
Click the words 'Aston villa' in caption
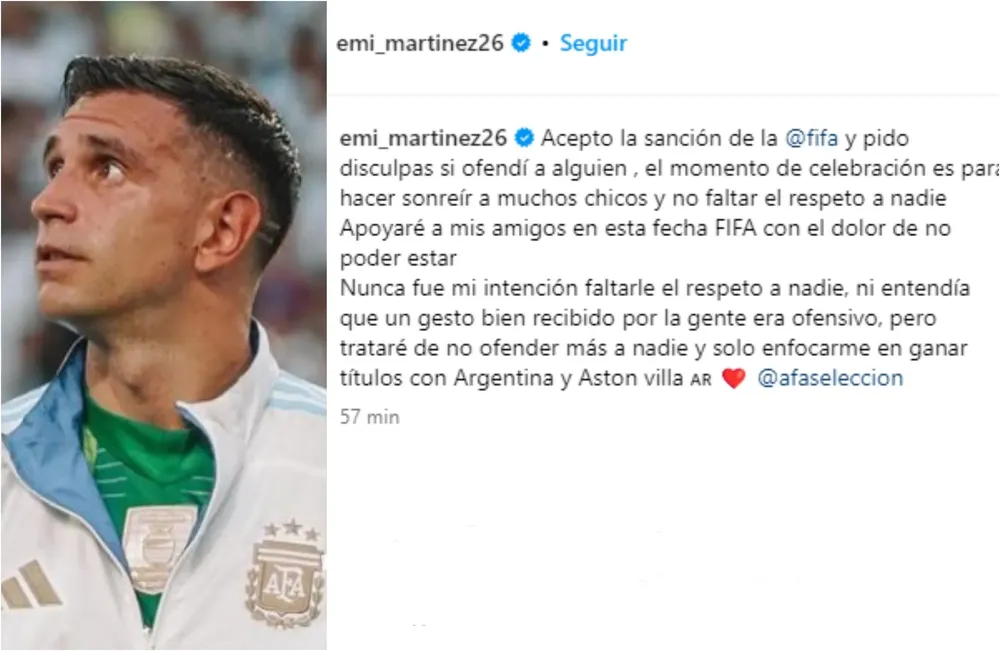click(x=631, y=378)
